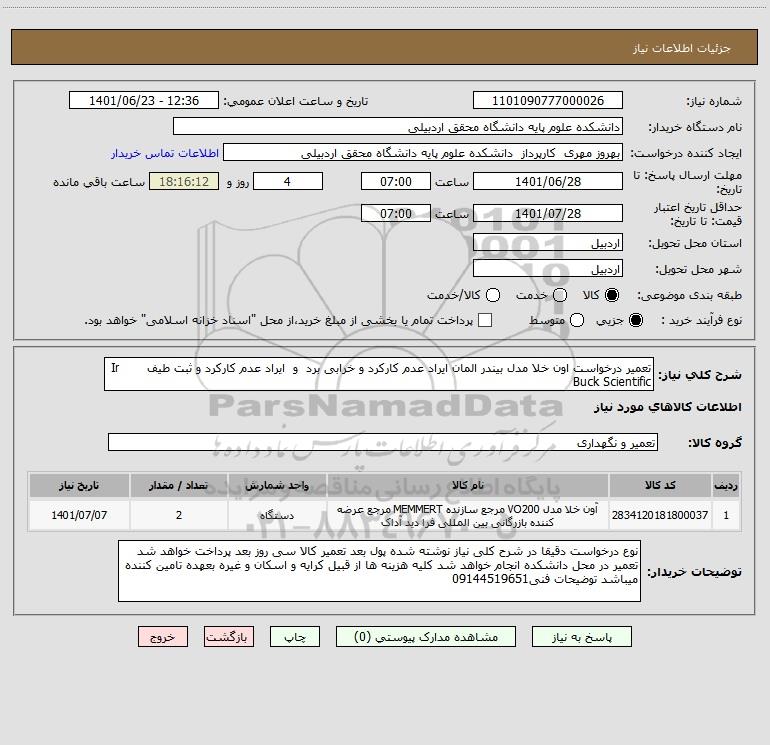Viewport: 770px width, 745px height.
Task: Click the 'چاپ' print button
Action: 295,637
